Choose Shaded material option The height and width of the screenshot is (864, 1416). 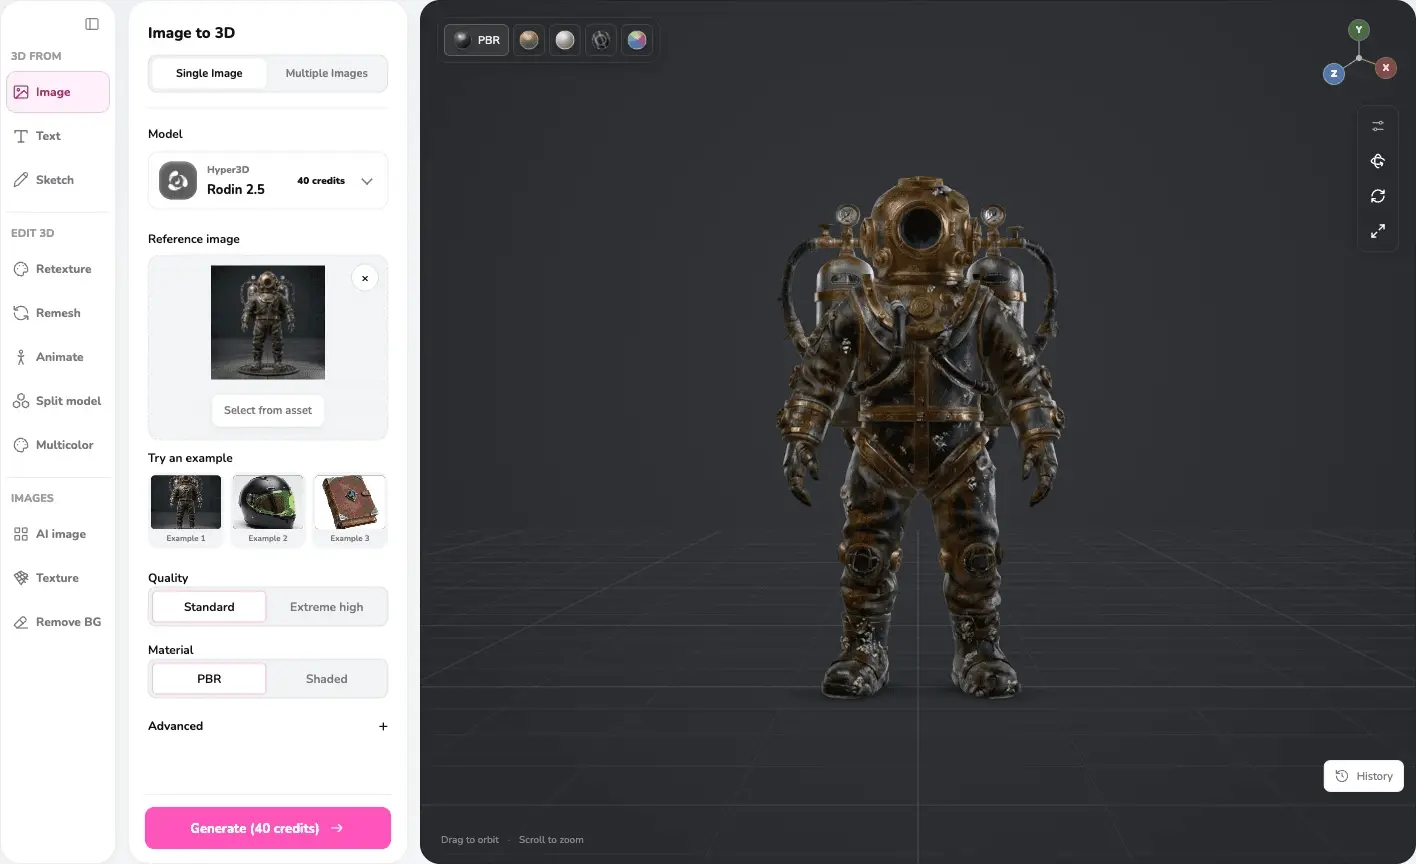tap(327, 679)
